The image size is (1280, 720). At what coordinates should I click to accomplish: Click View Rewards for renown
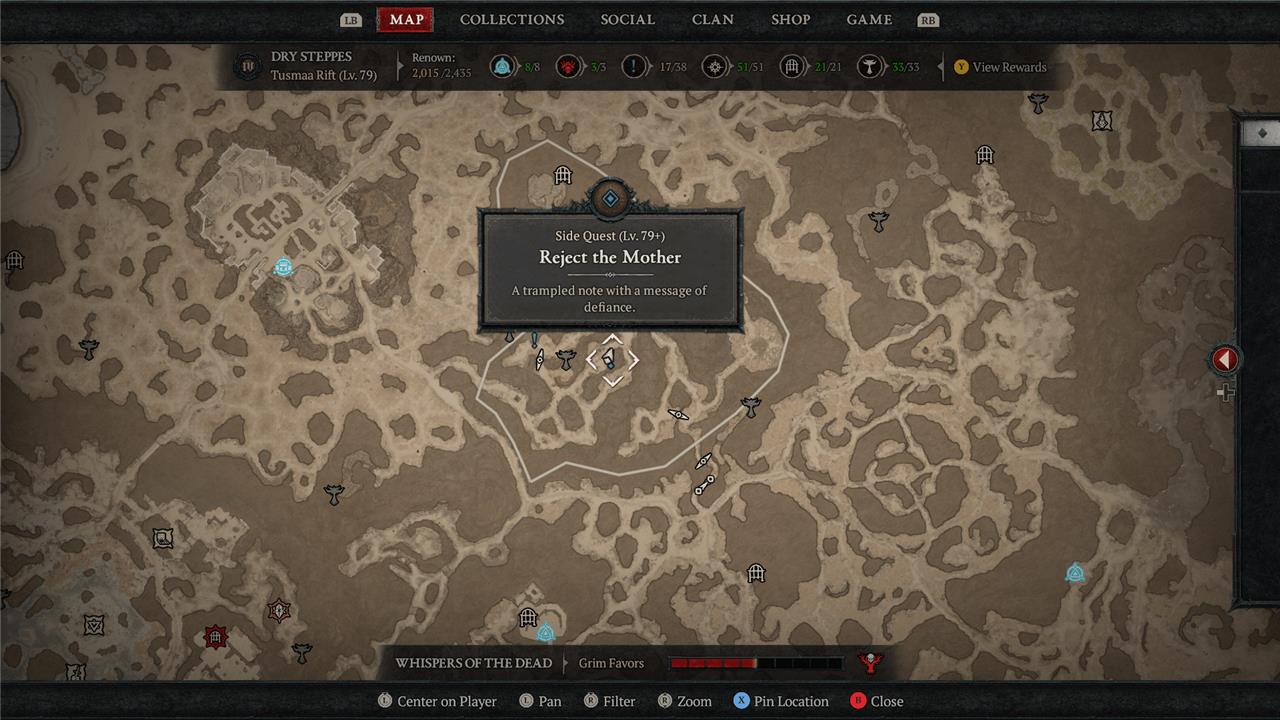(1000, 67)
